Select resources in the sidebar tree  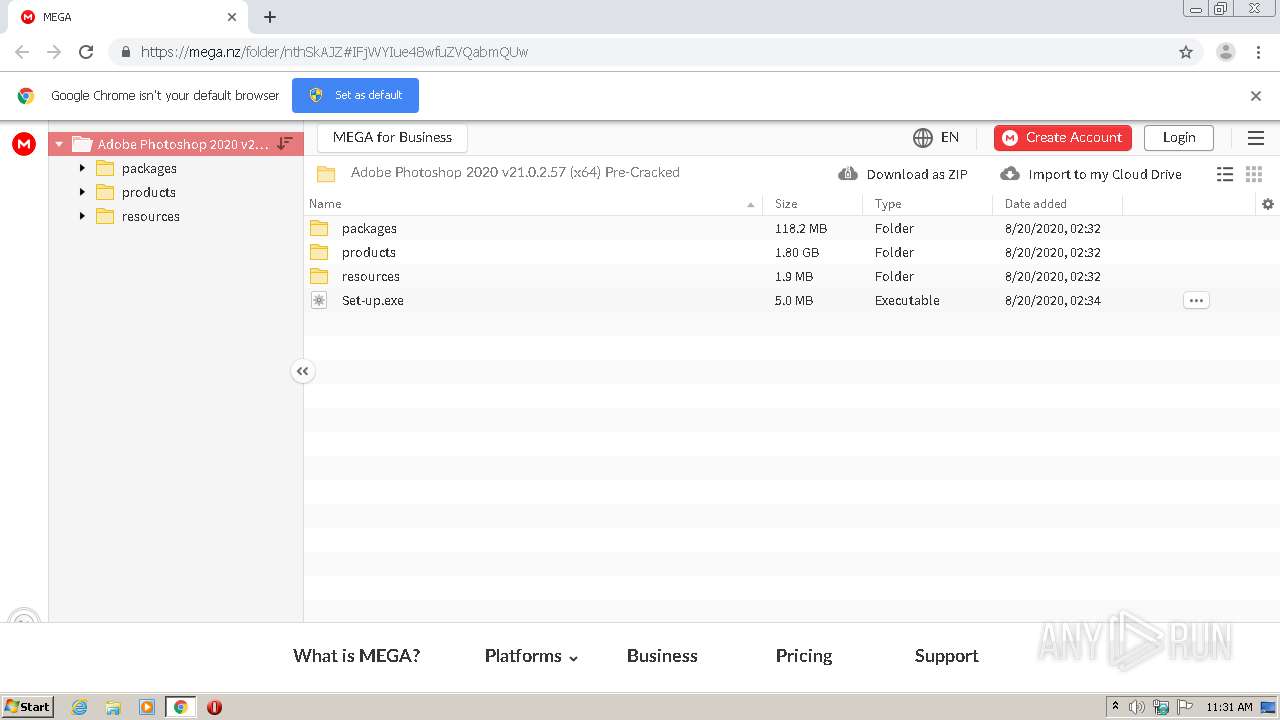click(x=150, y=216)
